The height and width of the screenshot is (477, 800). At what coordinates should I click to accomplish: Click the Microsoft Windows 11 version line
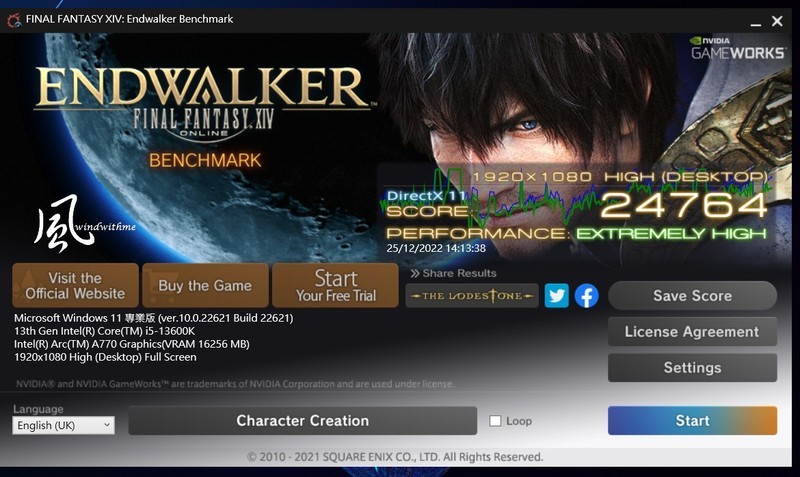(x=154, y=318)
